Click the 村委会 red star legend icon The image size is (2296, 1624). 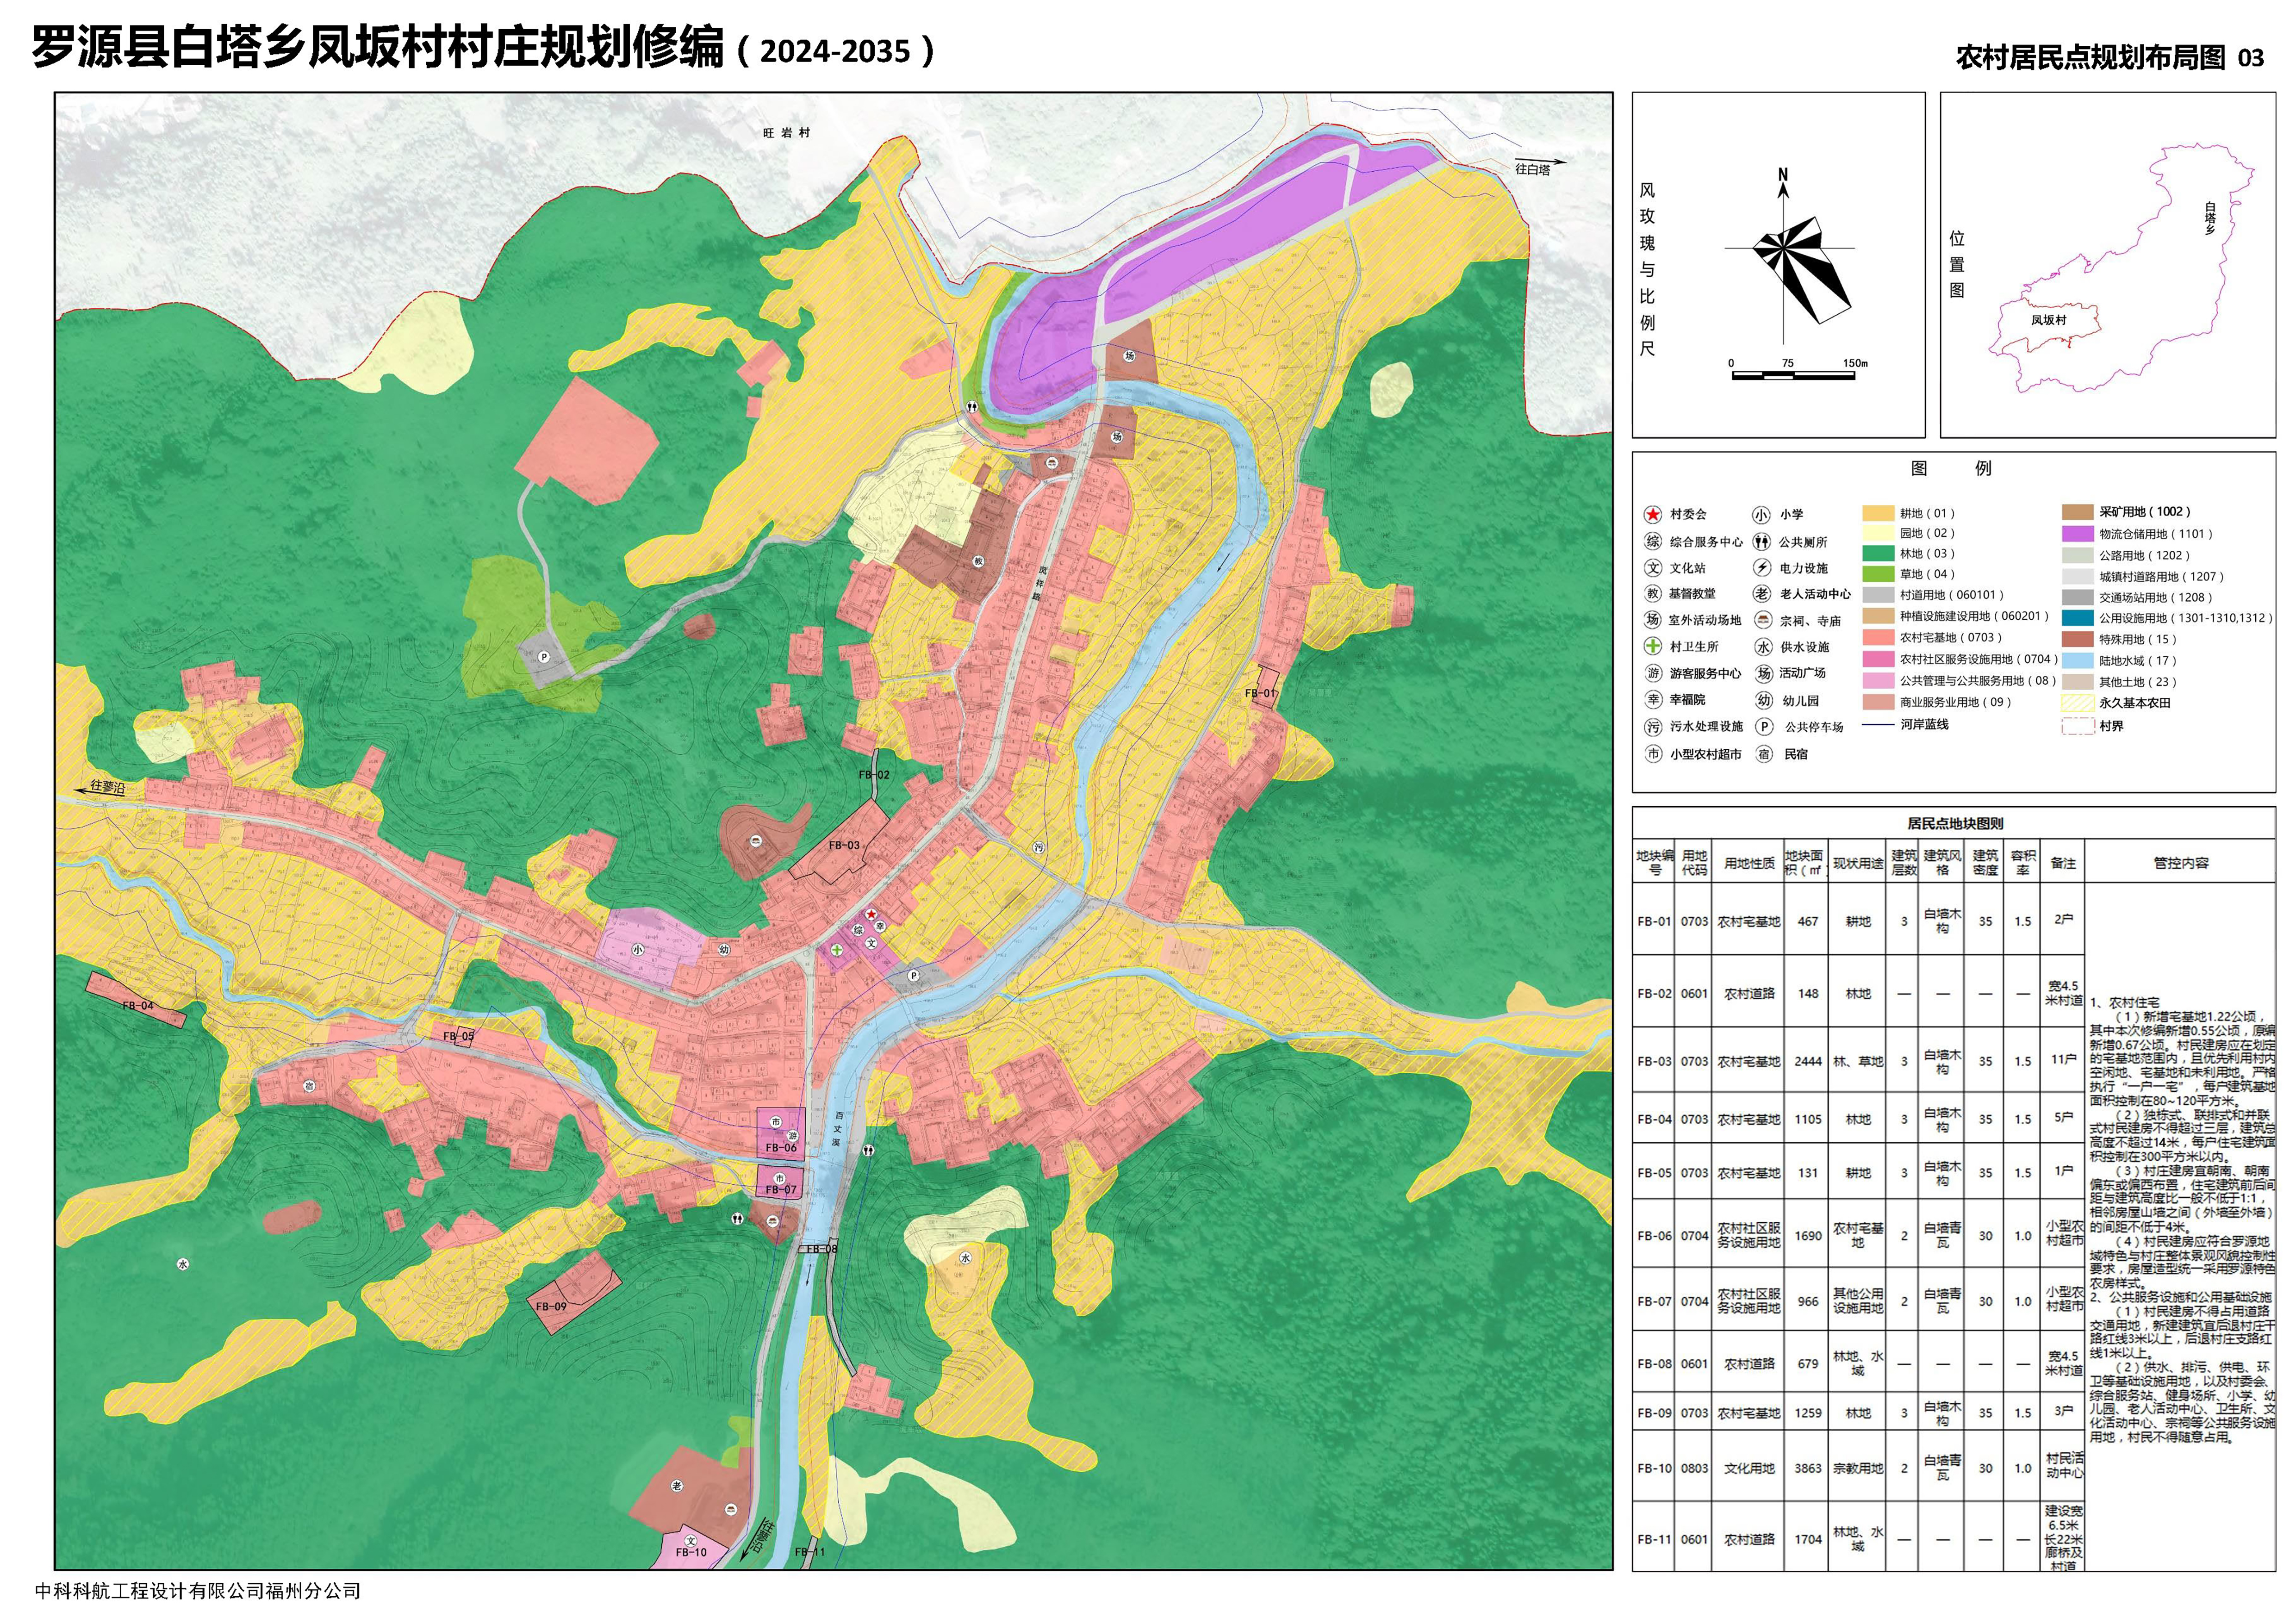pos(1653,514)
